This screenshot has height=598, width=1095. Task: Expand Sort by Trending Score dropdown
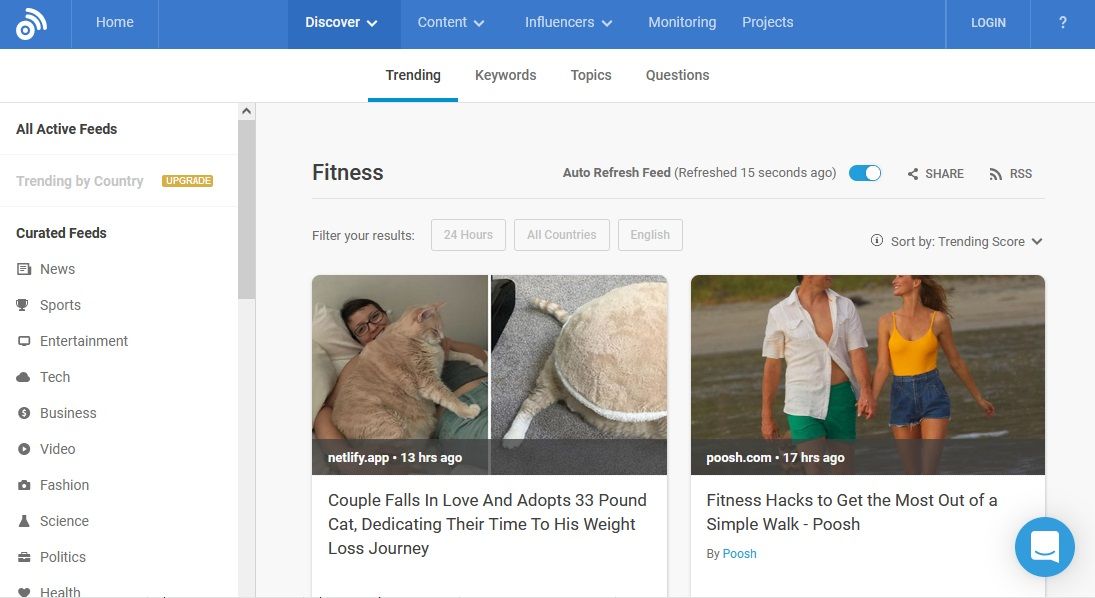tap(957, 241)
